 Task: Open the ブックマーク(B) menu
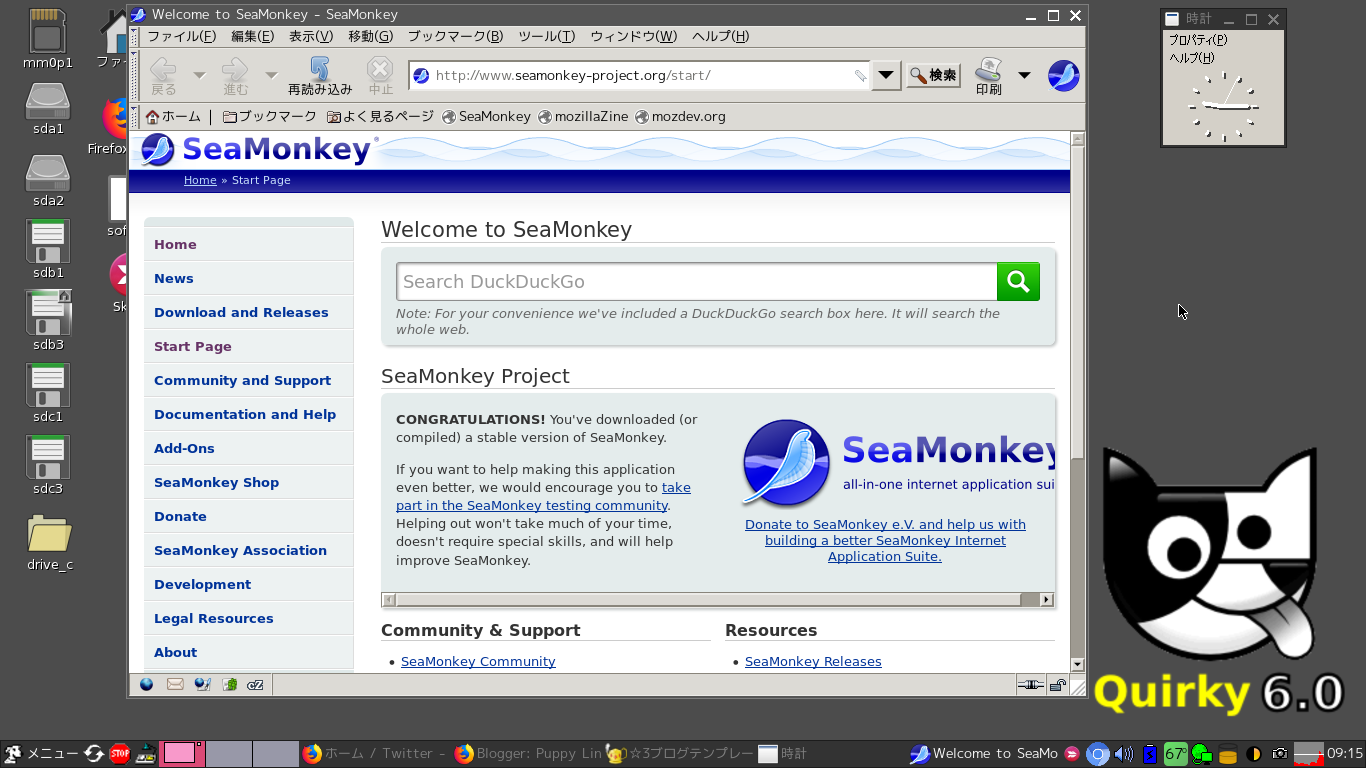(455, 36)
